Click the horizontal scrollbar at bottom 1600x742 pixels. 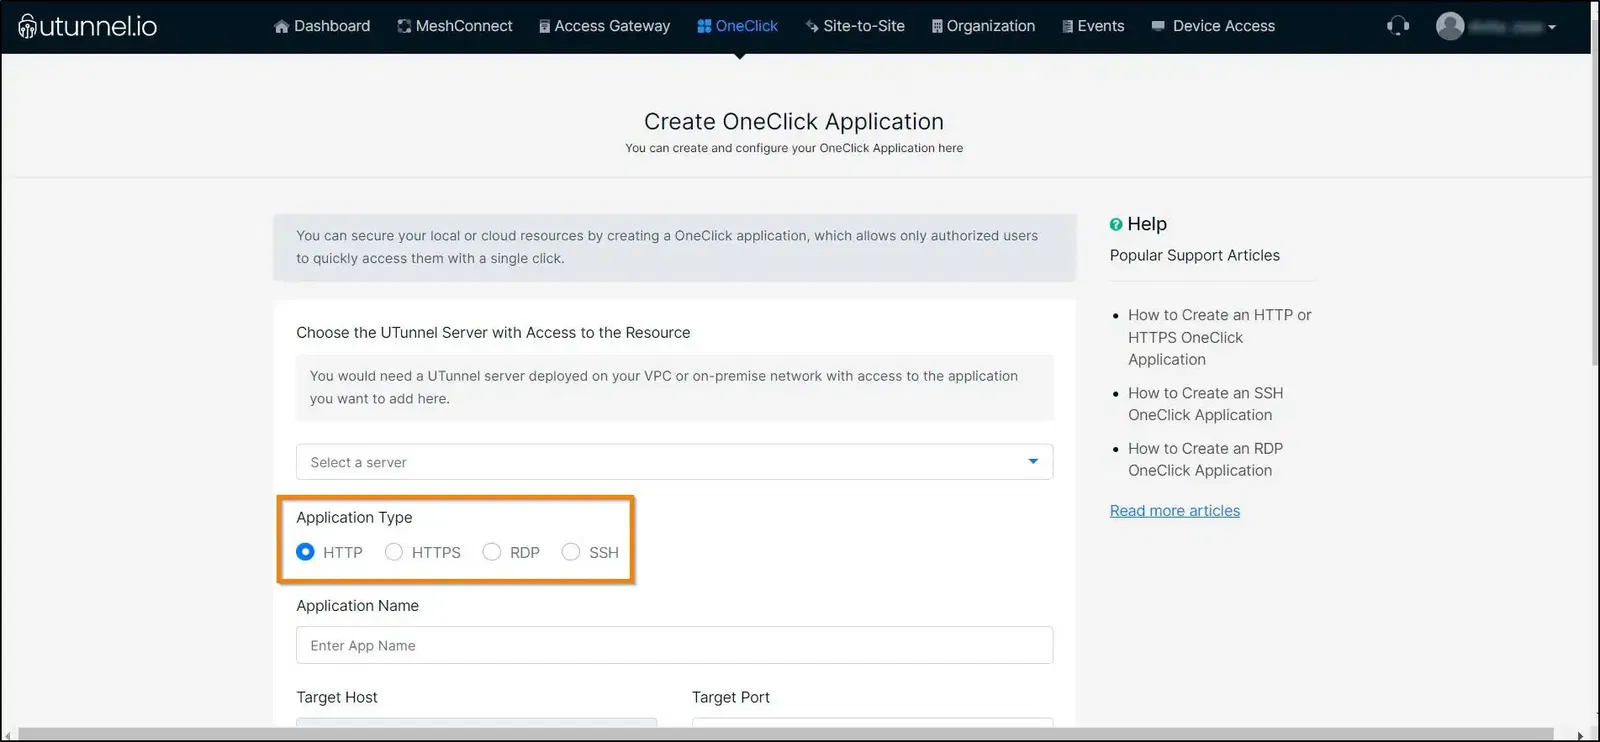tap(785, 735)
